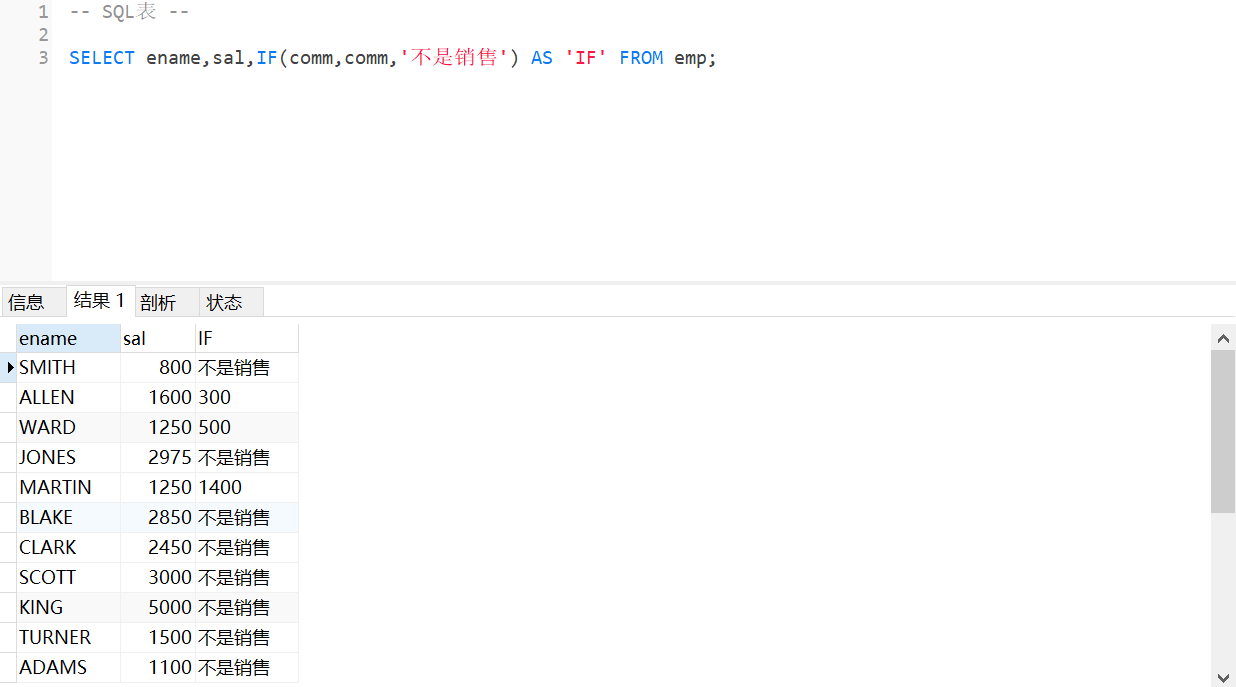Select the SCOTT name cell
This screenshot has height=687, width=1236.
[x=69, y=578]
